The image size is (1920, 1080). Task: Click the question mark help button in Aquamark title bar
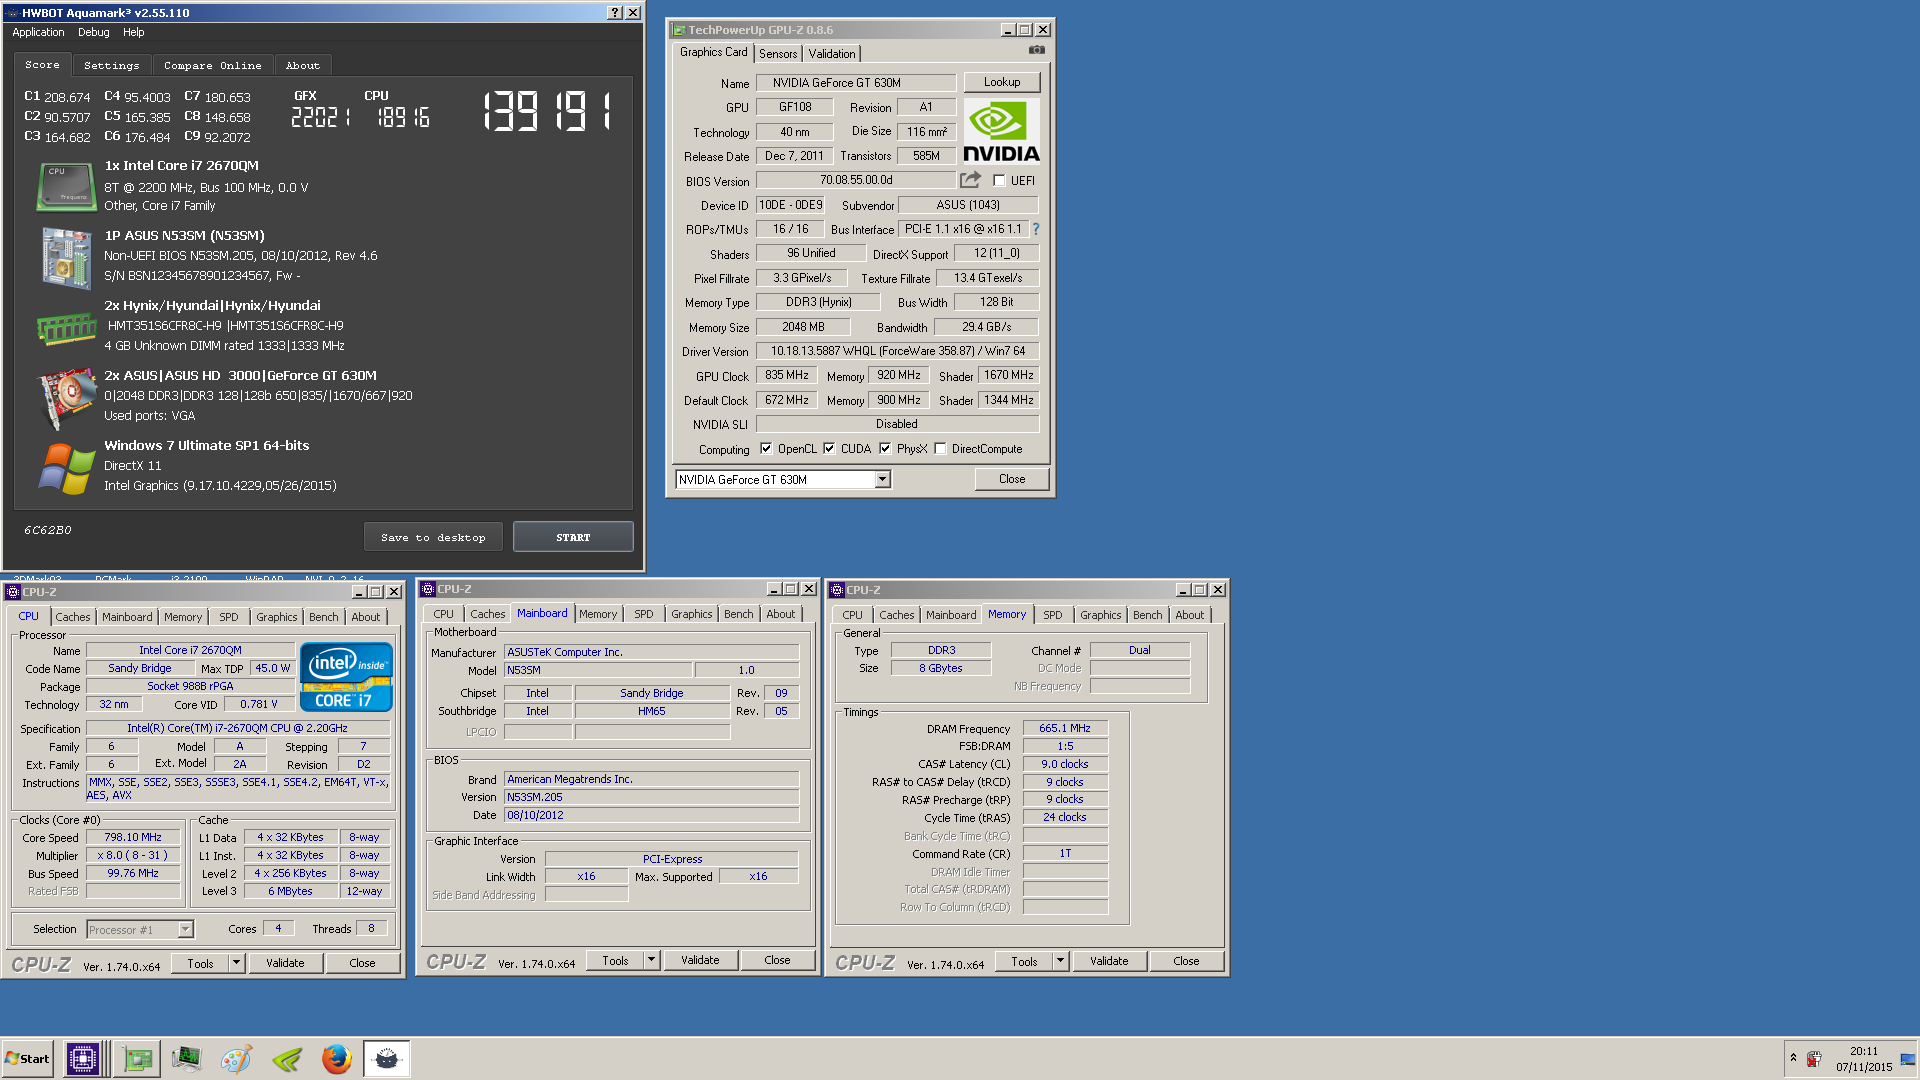point(615,13)
